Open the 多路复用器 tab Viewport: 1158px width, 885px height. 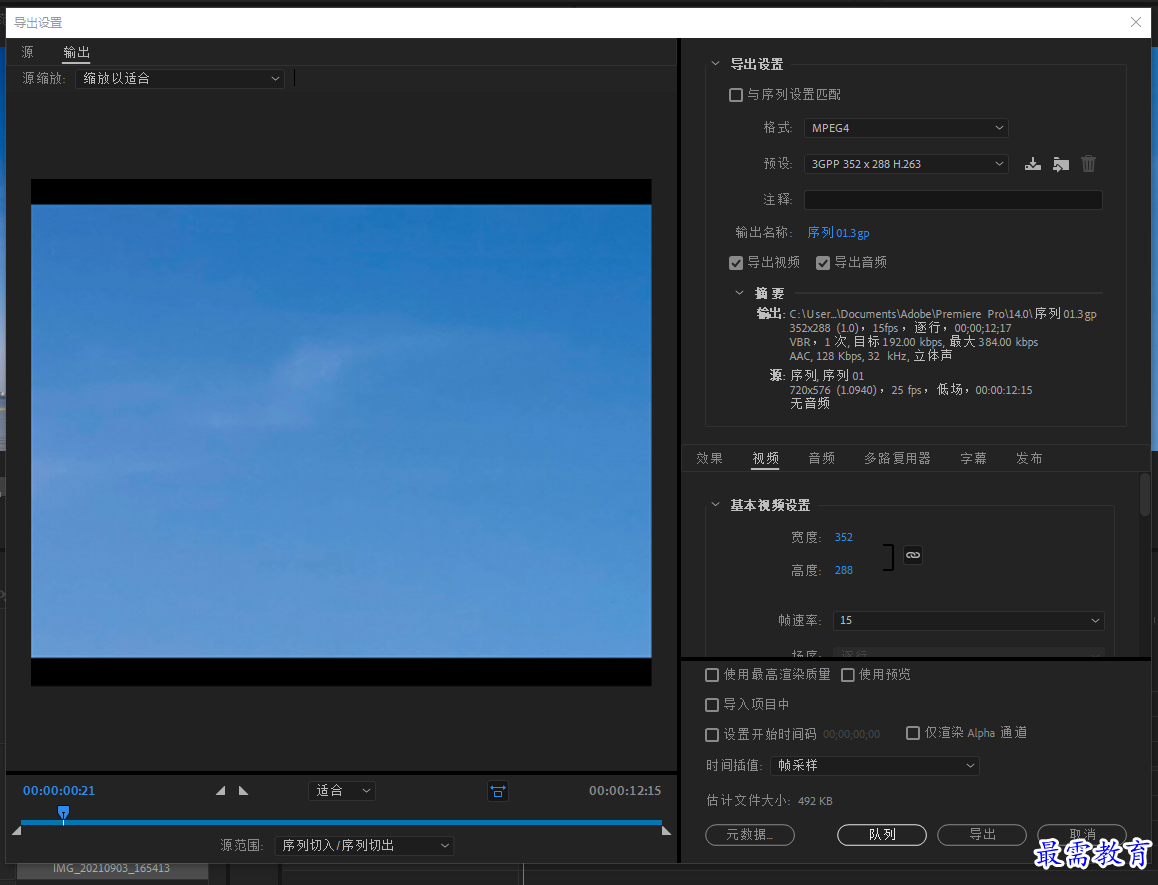coord(897,458)
